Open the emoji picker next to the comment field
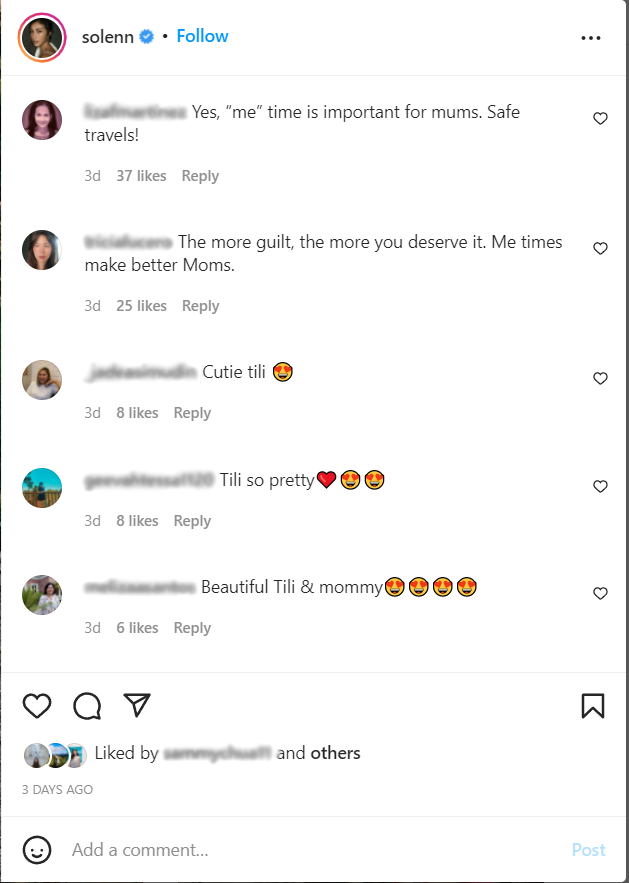Screen dimensions: 629x883 [x=37, y=850]
